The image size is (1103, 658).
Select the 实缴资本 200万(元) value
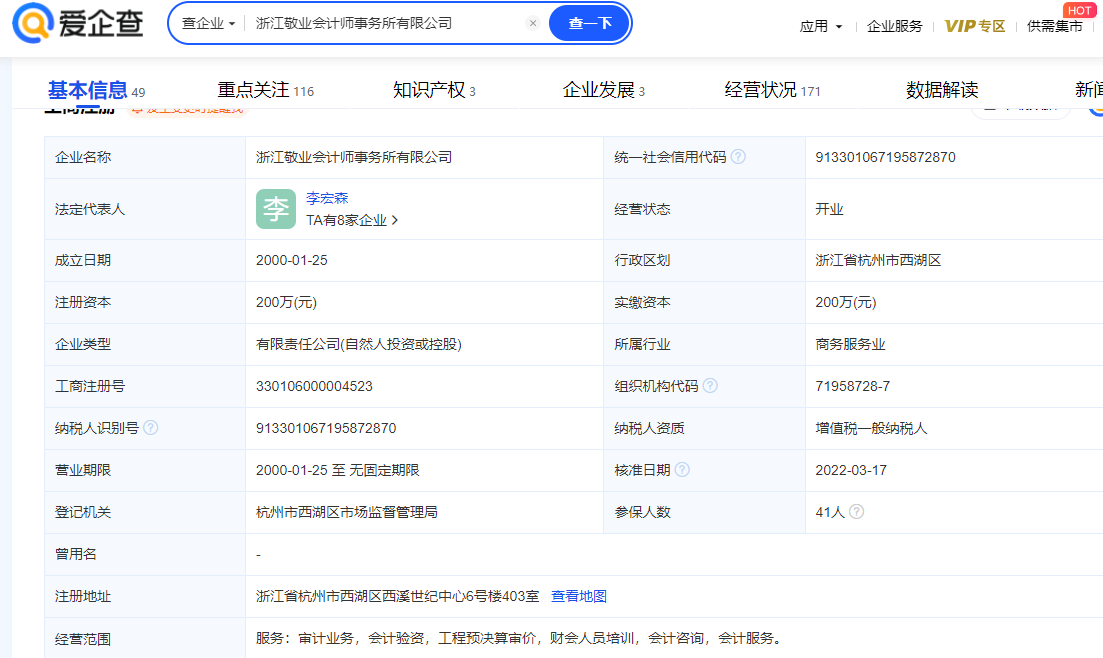pos(846,303)
